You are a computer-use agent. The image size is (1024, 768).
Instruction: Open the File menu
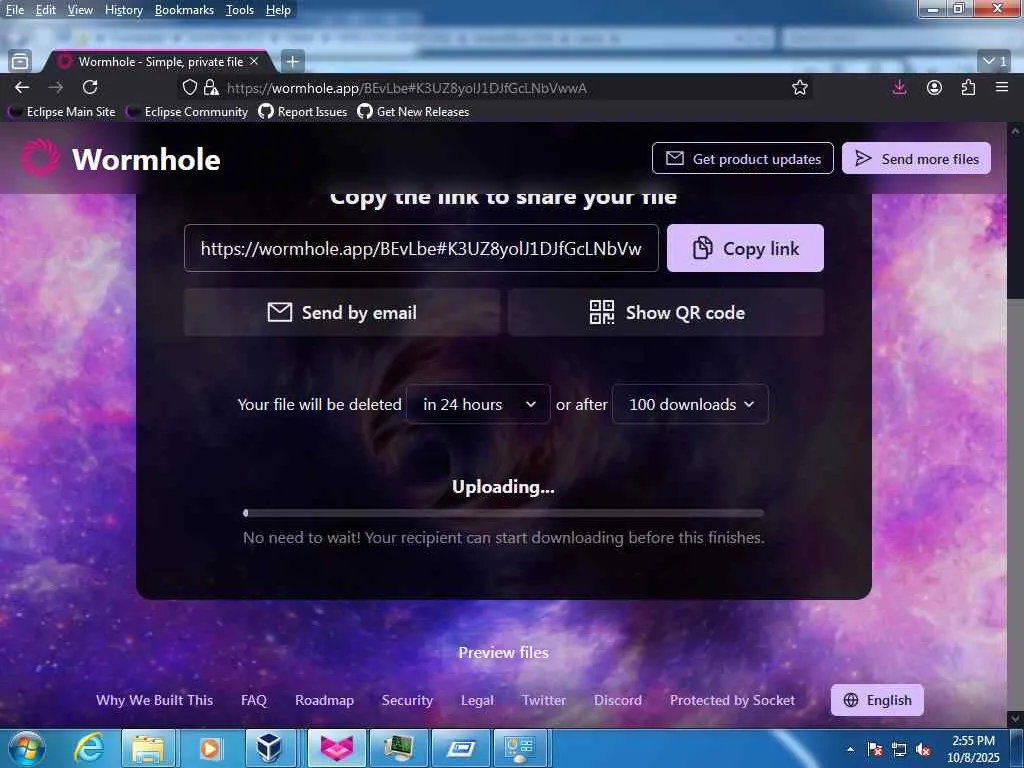click(x=14, y=10)
